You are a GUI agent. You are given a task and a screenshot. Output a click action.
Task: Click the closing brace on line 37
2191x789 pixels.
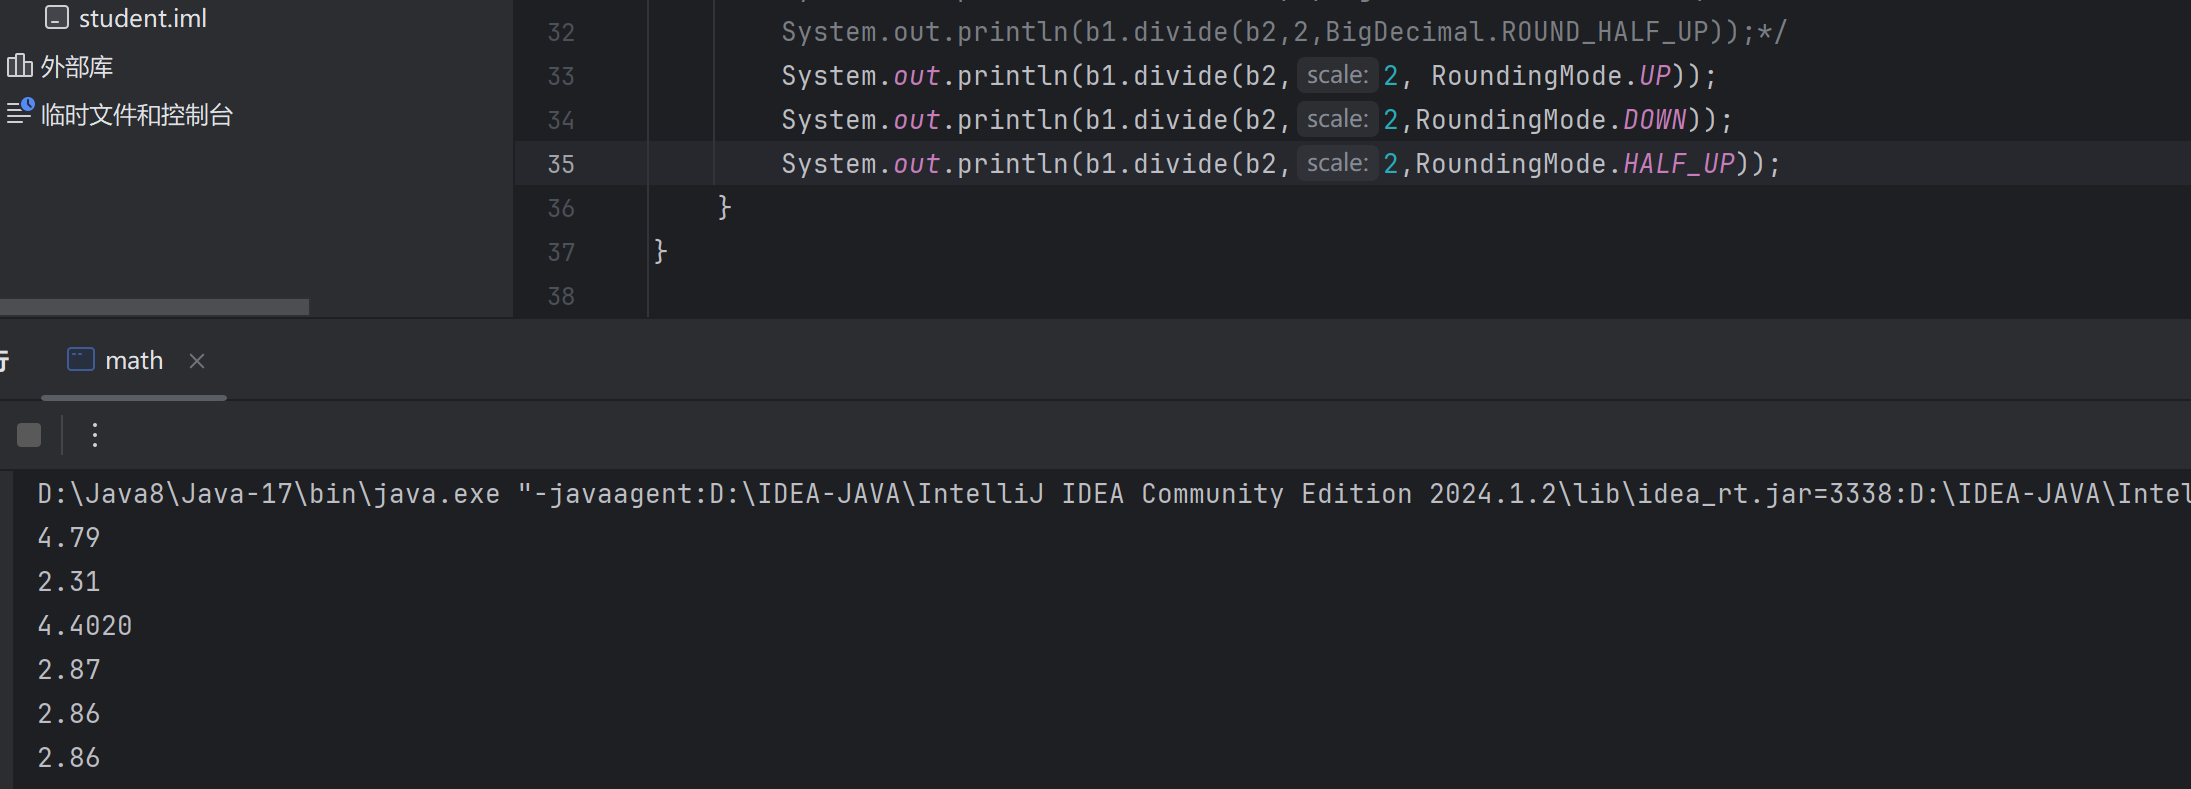[660, 251]
